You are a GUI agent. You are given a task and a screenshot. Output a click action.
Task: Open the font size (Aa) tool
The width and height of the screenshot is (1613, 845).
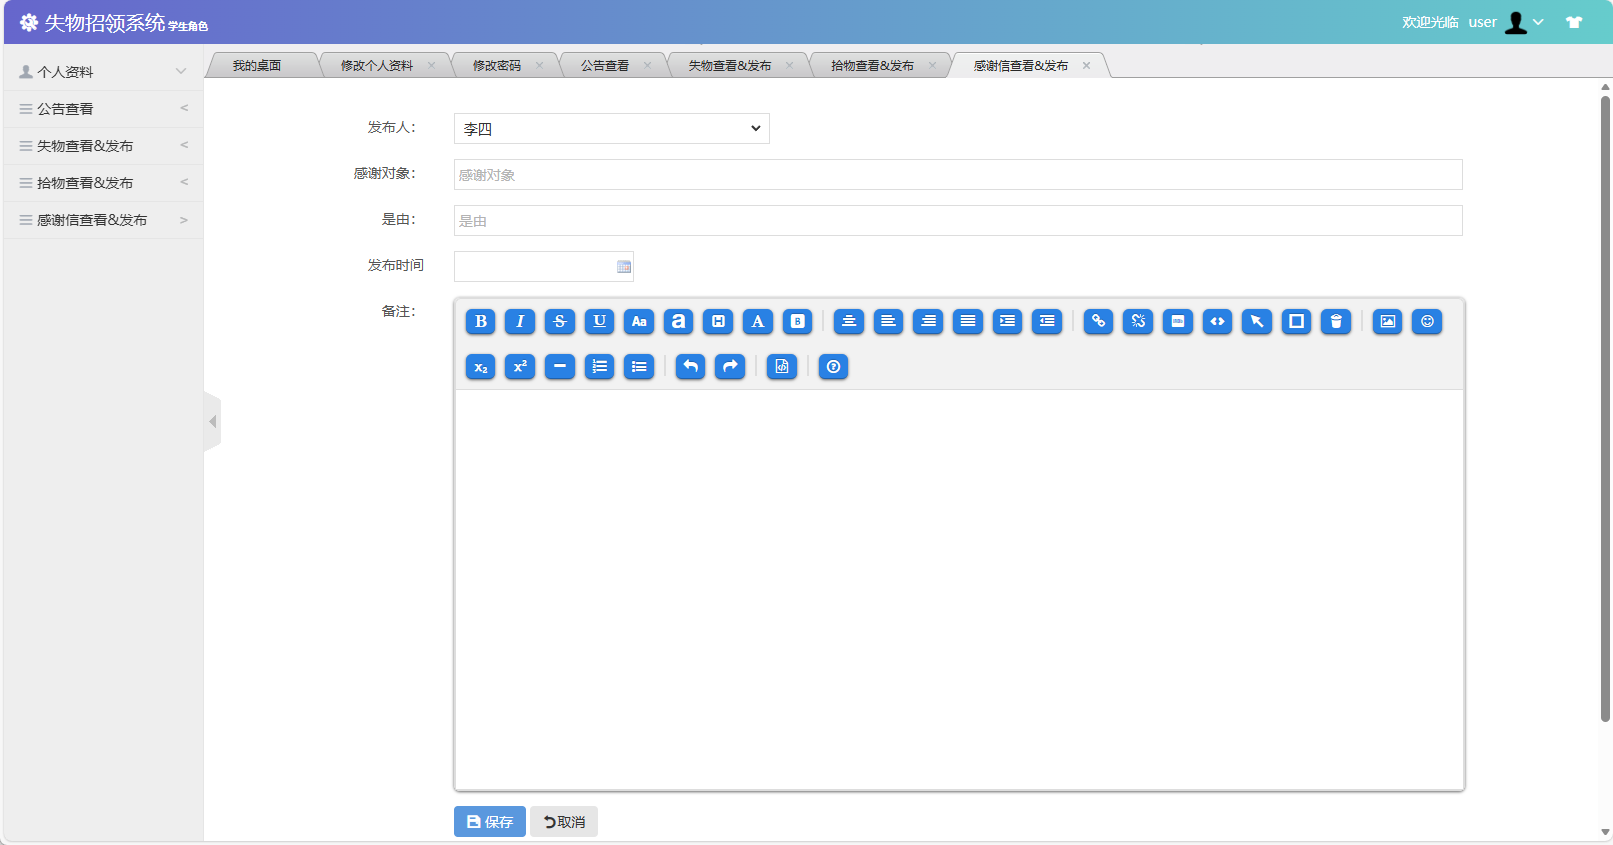[639, 321]
